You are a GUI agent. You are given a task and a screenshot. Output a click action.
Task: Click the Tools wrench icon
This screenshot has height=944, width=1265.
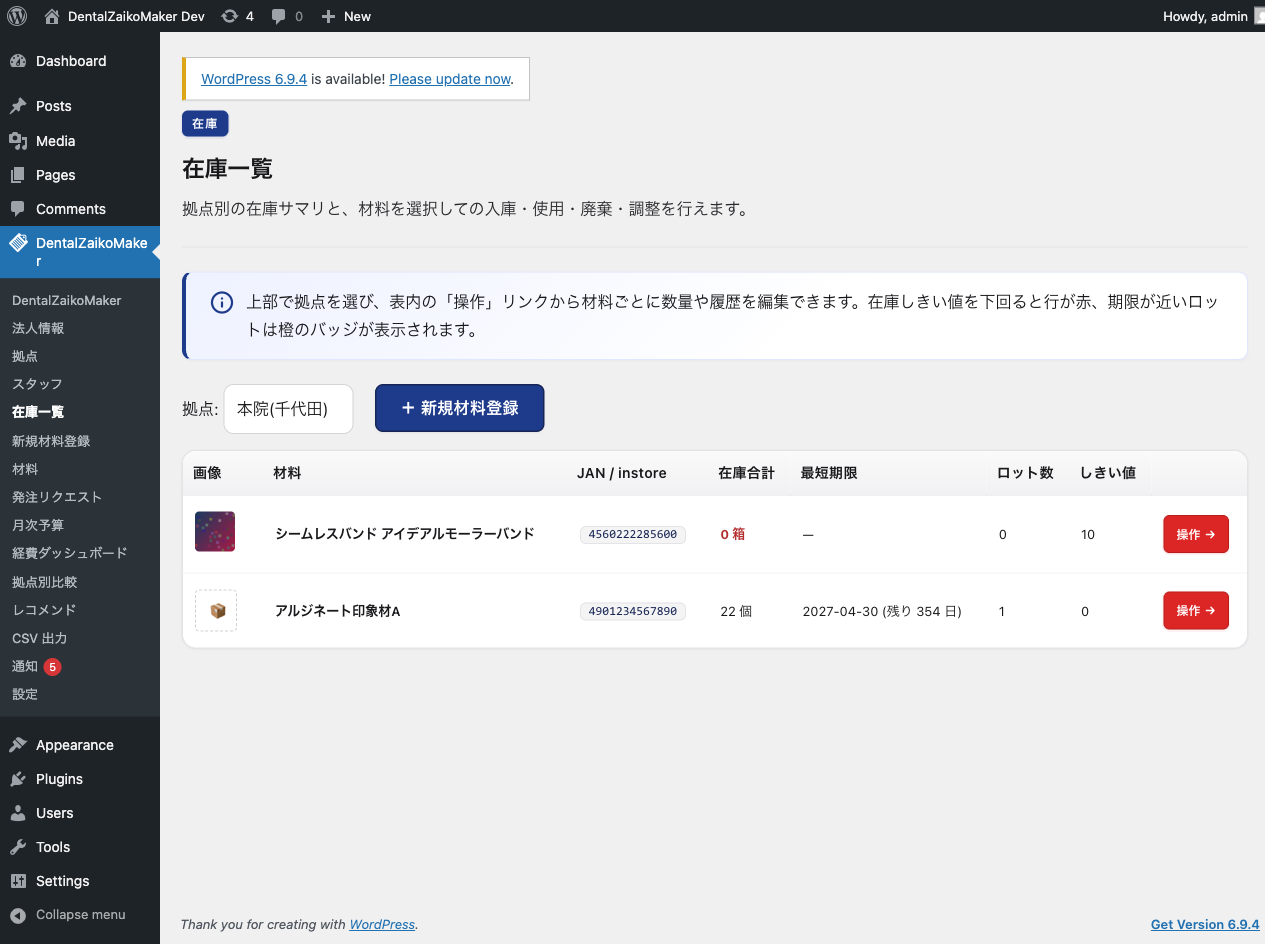(18, 847)
